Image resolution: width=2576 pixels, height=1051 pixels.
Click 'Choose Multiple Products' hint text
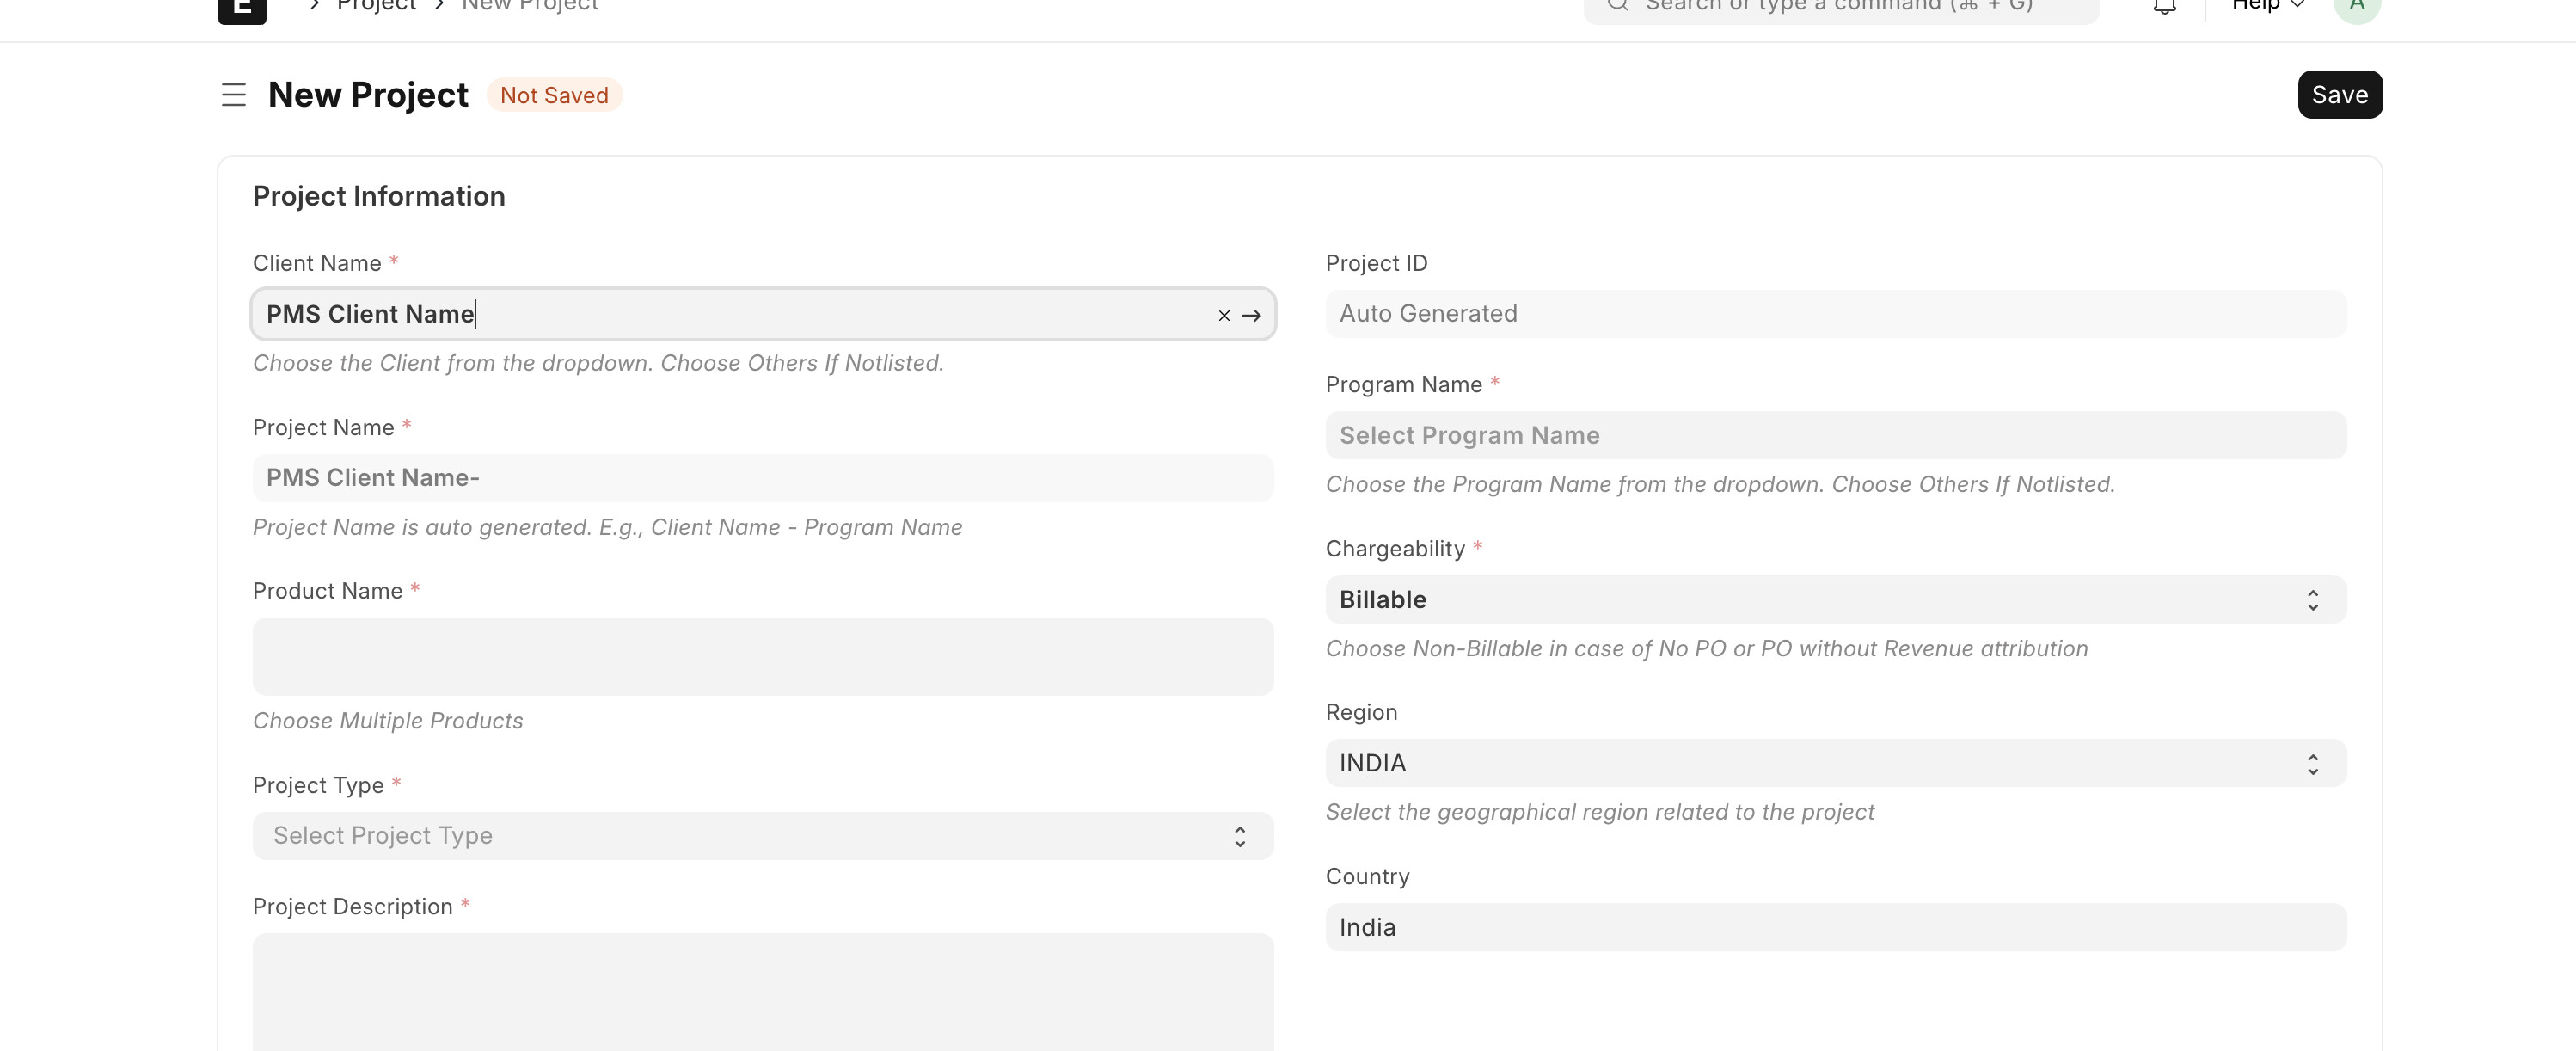pyautogui.click(x=388, y=721)
